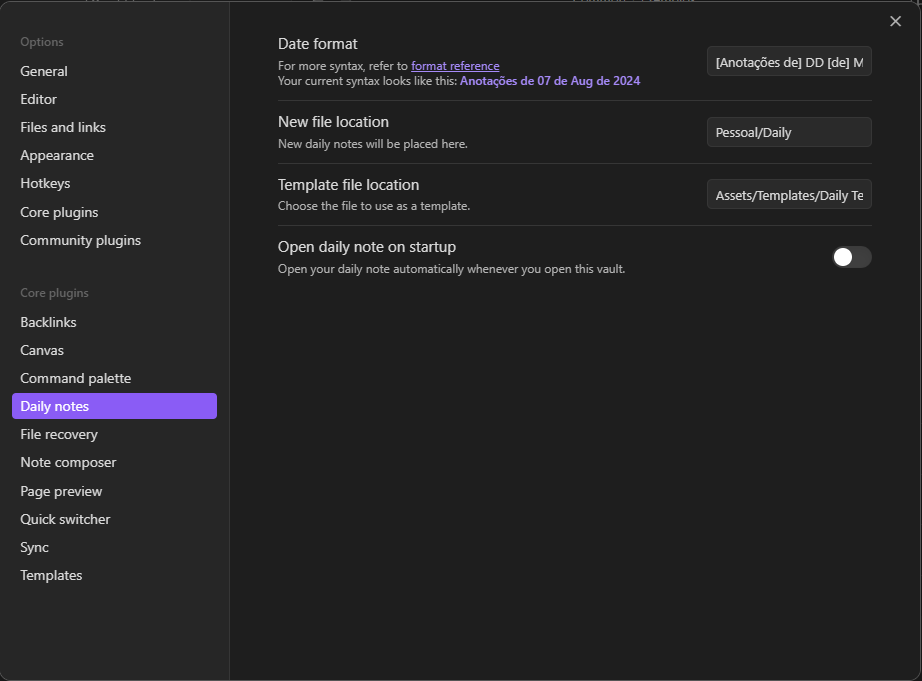
Task: Enable Open daily note on startup toggle
Action: (x=851, y=257)
